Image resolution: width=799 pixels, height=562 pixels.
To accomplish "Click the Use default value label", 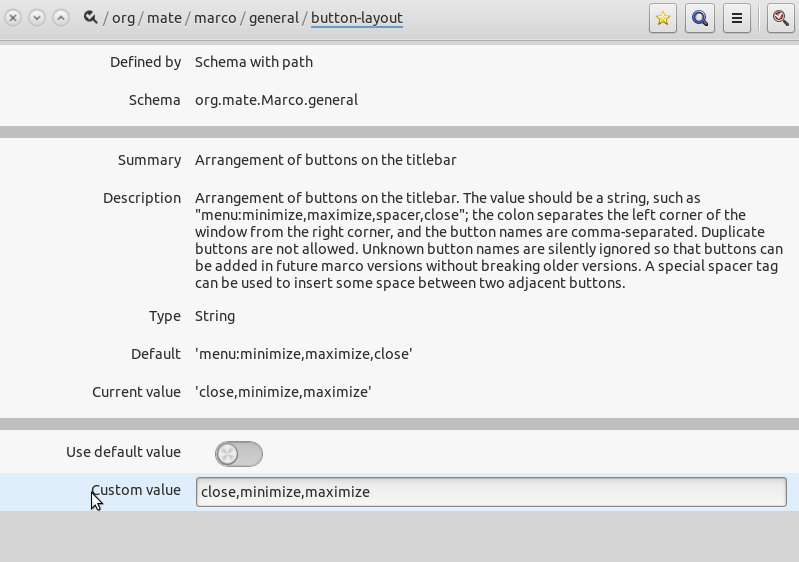I will click(x=123, y=452).
